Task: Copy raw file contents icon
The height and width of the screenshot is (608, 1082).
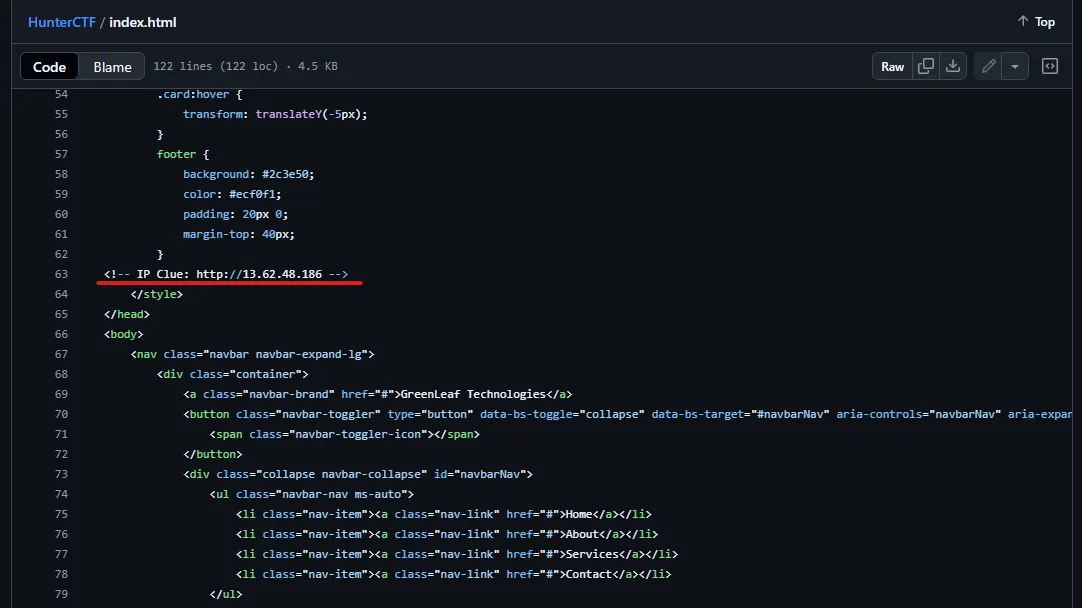Action: [x=926, y=66]
